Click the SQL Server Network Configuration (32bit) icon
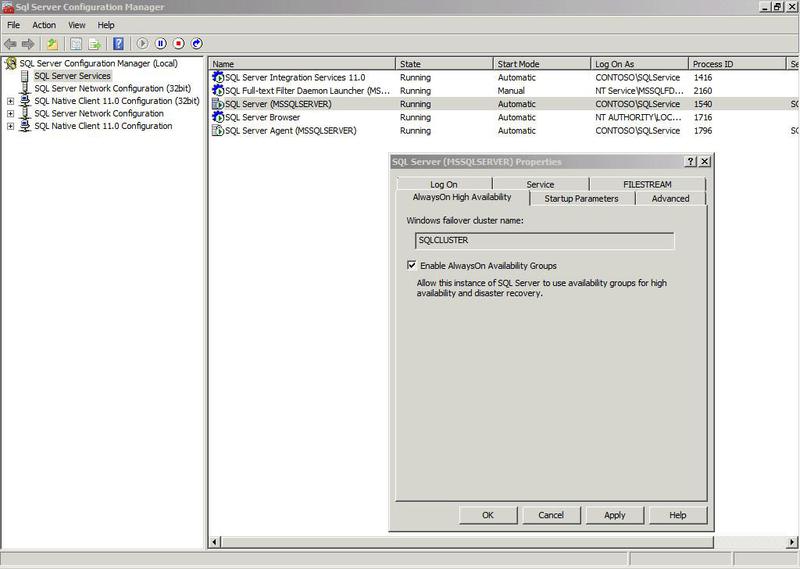The height and width of the screenshot is (569, 800). (x=24, y=88)
